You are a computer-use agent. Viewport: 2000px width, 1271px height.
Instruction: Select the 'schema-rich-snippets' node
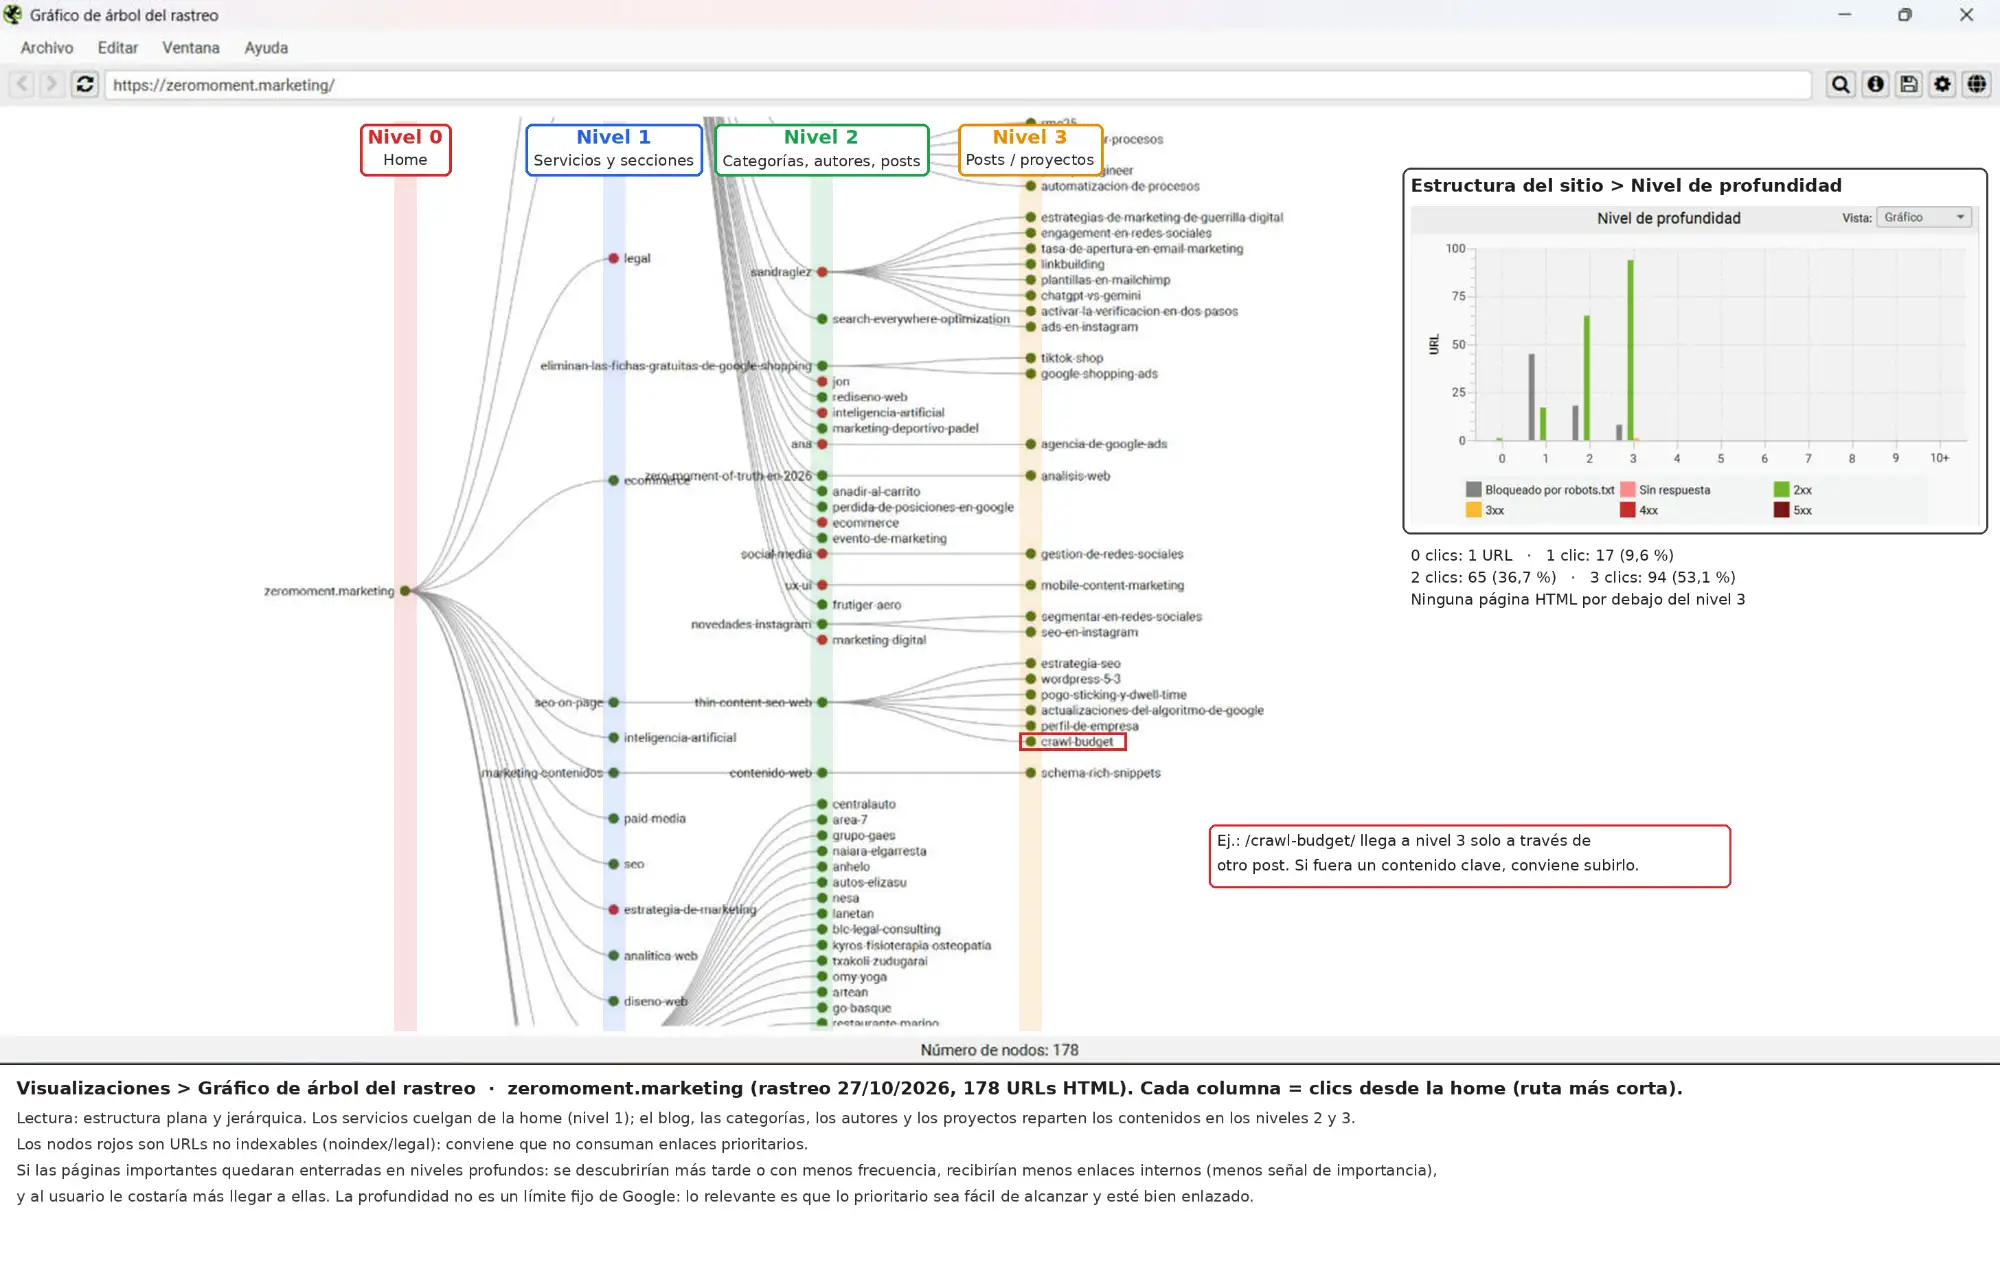click(1030, 773)
